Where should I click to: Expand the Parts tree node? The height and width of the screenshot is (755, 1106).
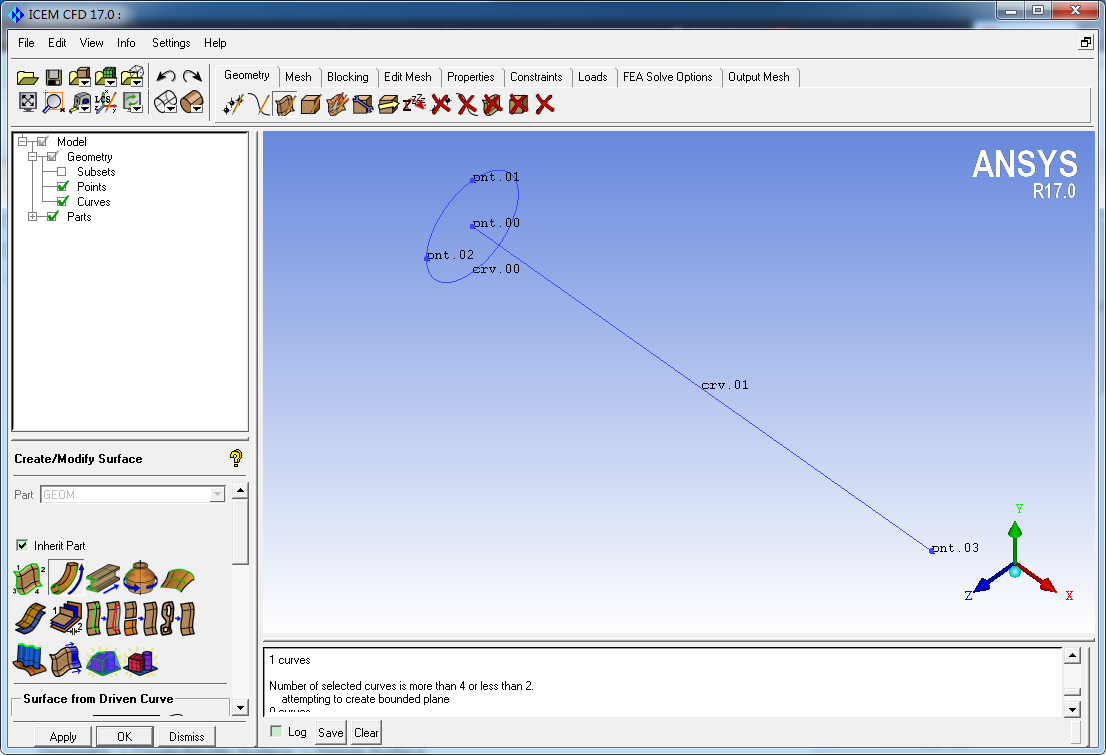coord(32,217)
